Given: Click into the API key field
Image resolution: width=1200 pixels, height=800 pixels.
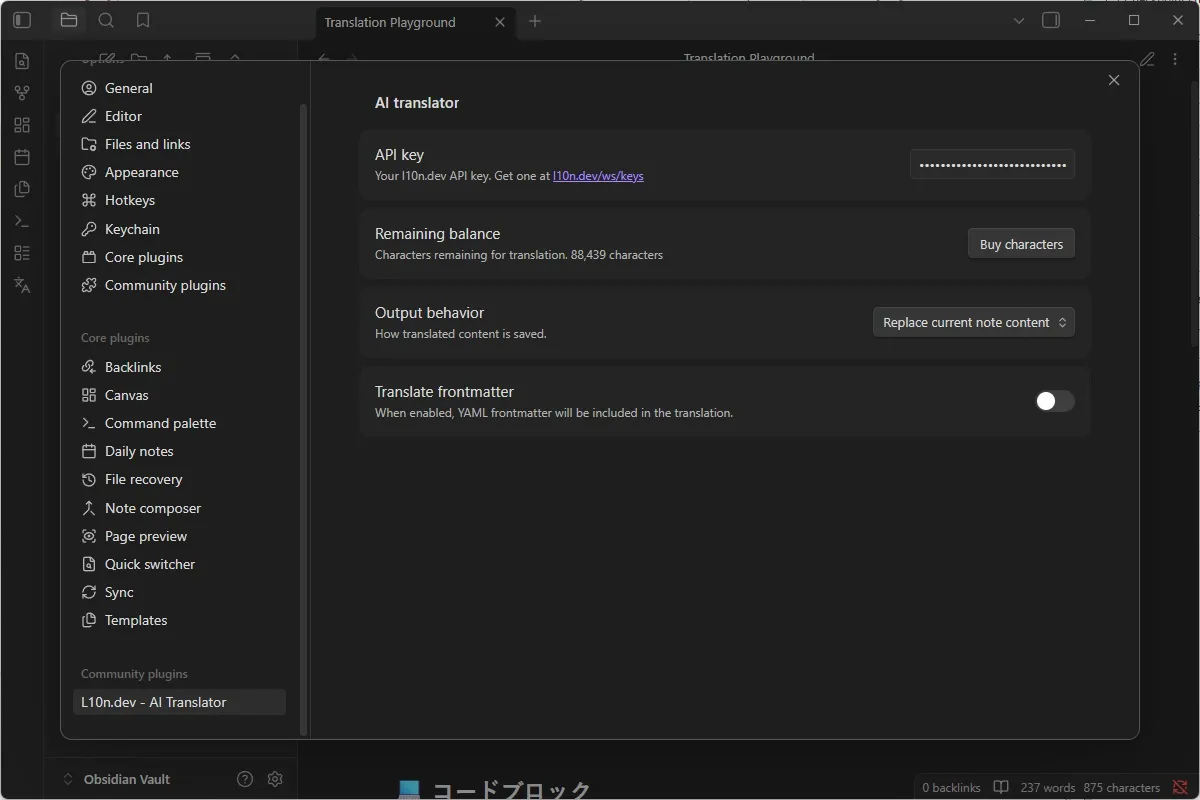Looking at the screenshot, I should (x=992, y=164).
